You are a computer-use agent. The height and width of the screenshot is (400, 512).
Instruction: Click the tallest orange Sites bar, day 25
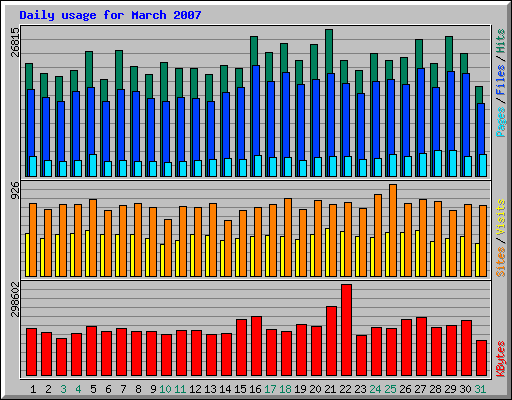393,230
